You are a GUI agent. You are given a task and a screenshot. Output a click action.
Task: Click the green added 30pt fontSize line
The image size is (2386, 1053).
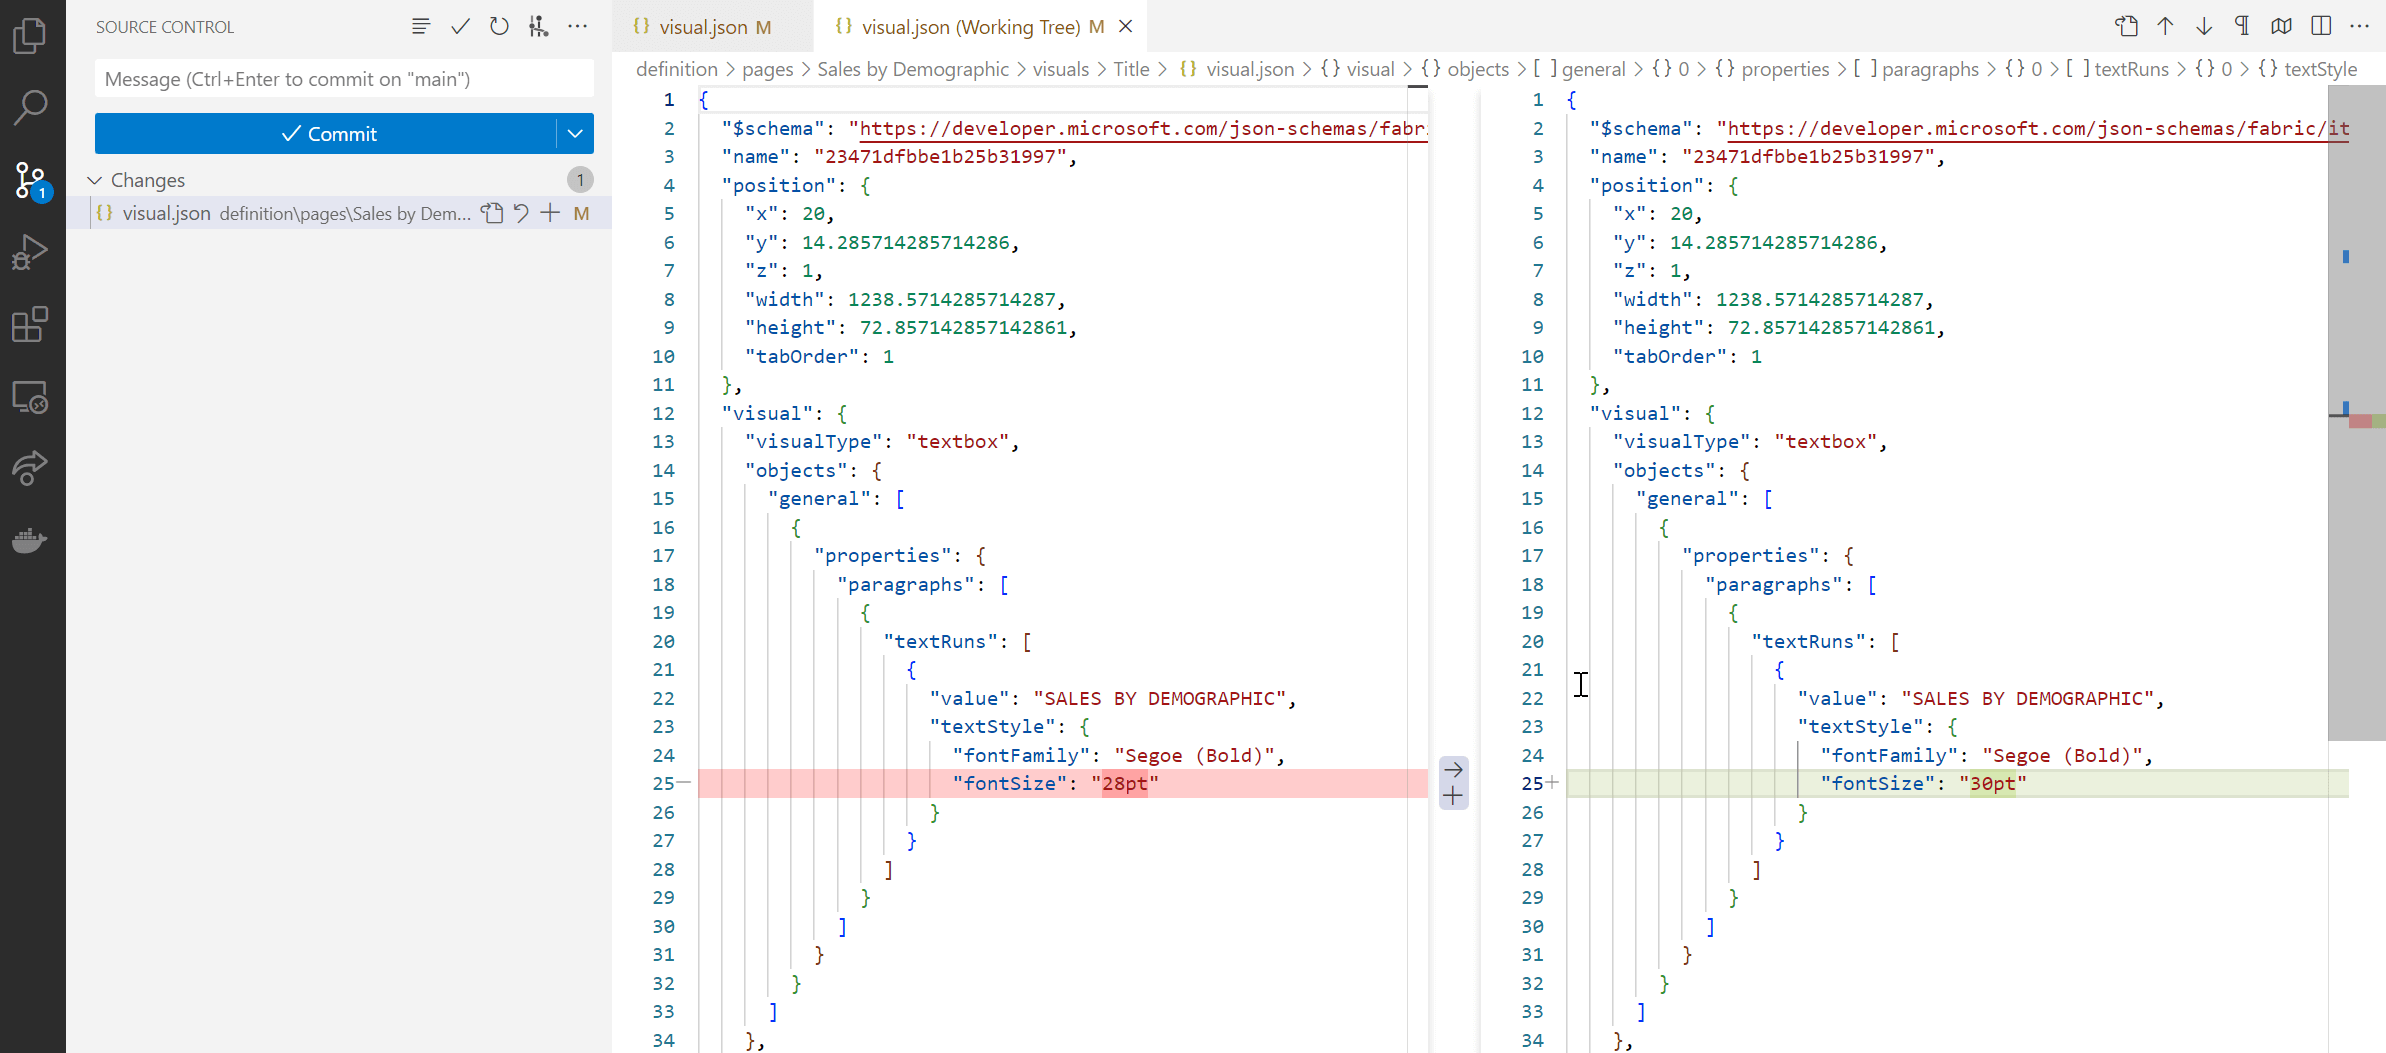click(1957, 784)
